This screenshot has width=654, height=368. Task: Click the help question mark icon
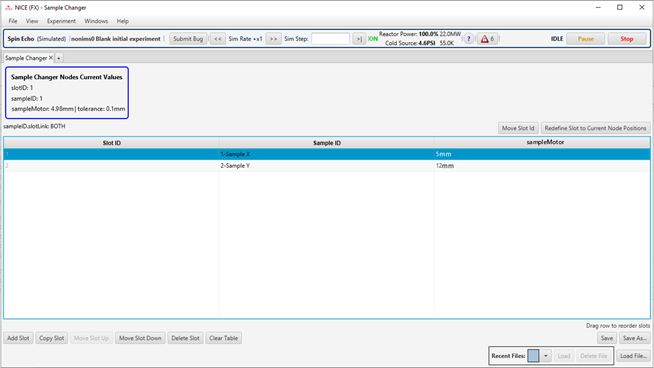coord(468,39)
